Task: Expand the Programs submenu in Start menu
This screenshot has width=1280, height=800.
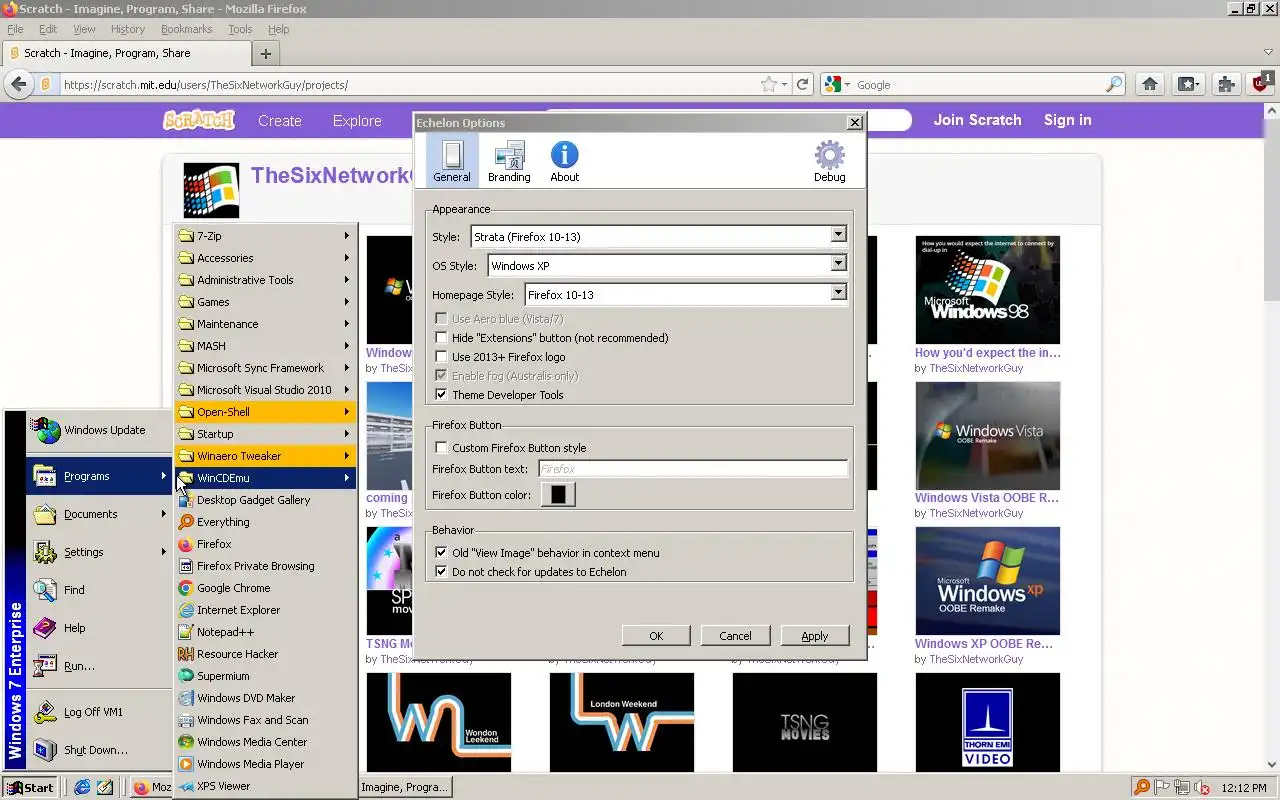Action: (x=99, y=476)
